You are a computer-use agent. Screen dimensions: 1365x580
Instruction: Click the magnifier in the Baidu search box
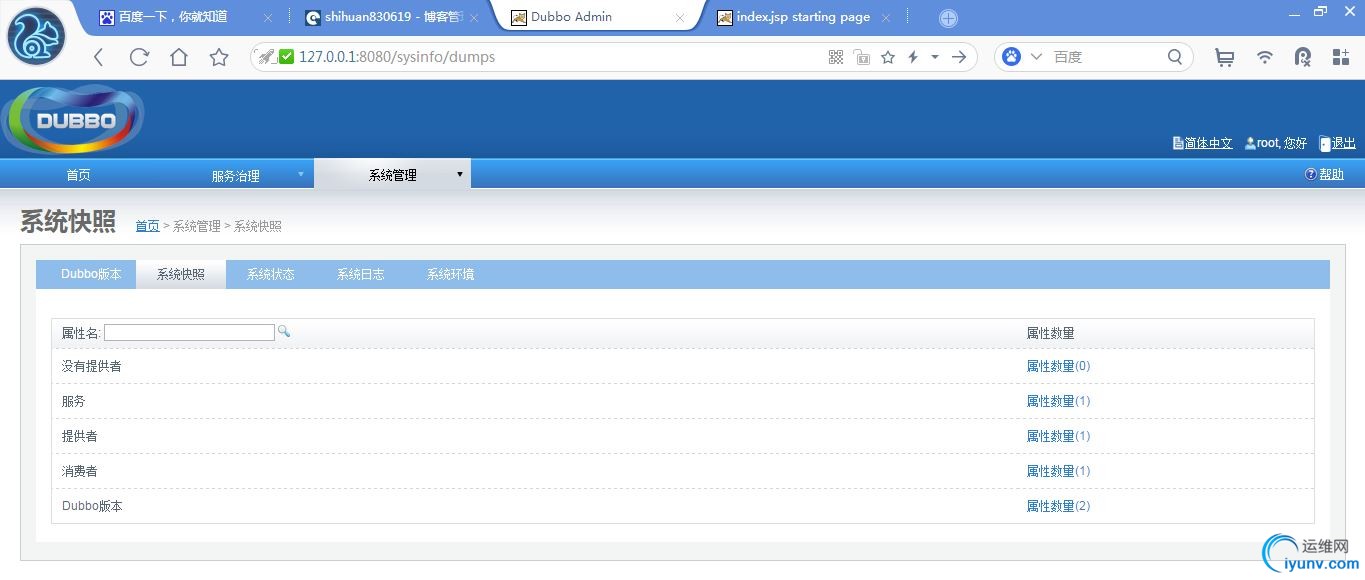[1175, 57]
